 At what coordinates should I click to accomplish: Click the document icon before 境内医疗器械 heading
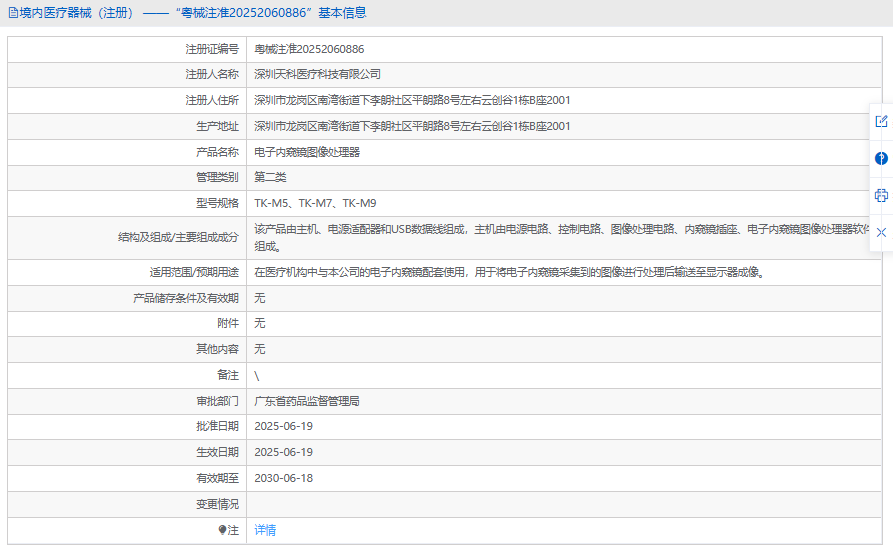tap(12, 13)
